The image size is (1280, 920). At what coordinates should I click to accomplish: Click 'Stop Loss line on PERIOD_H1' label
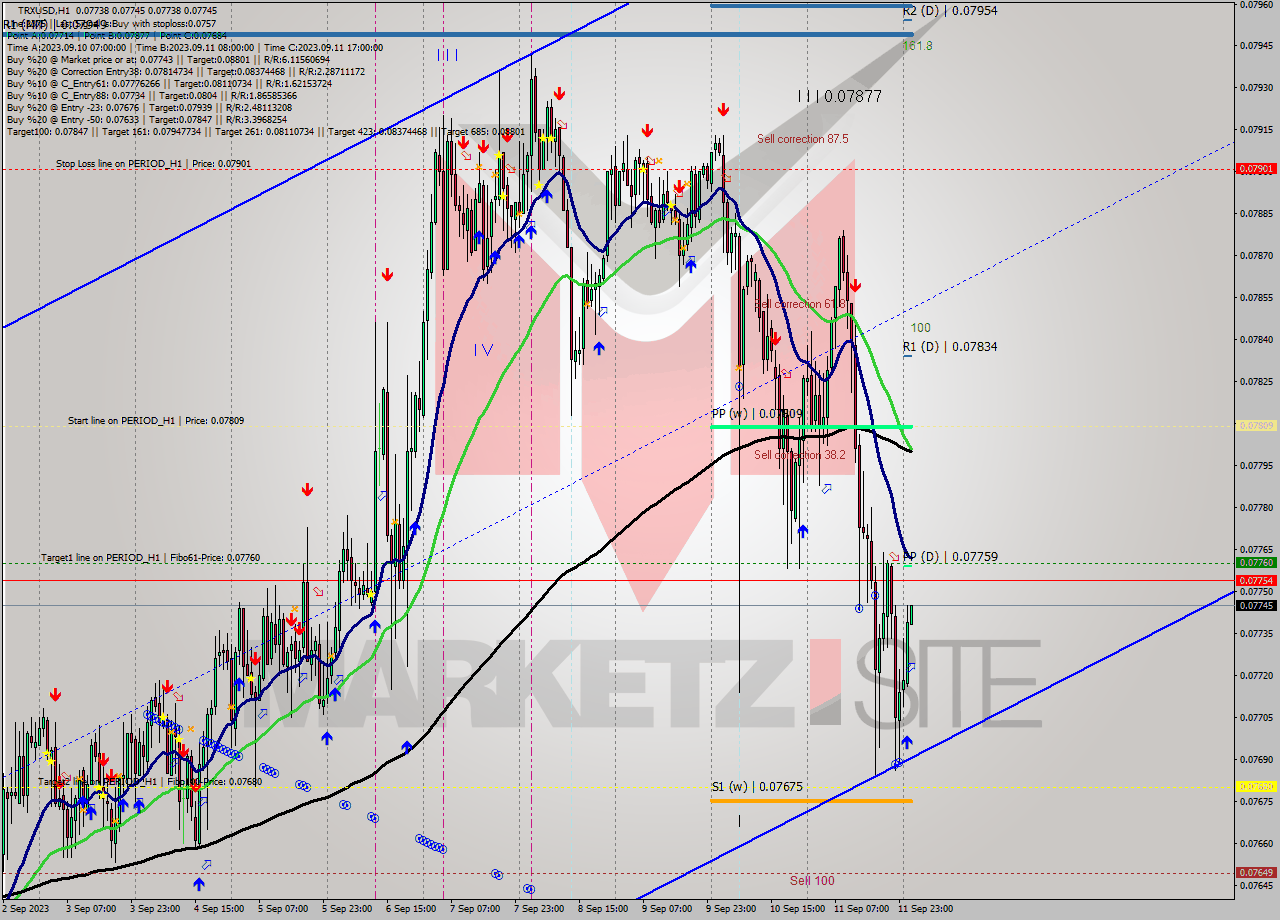(x=153, y=163)
